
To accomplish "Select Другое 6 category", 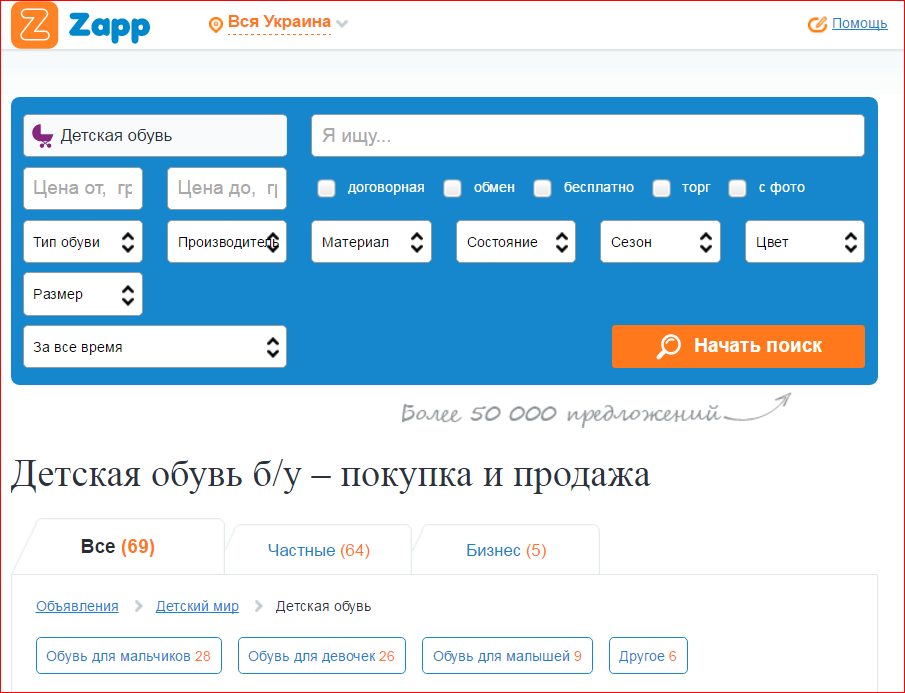I will click(x=648, y=655).
